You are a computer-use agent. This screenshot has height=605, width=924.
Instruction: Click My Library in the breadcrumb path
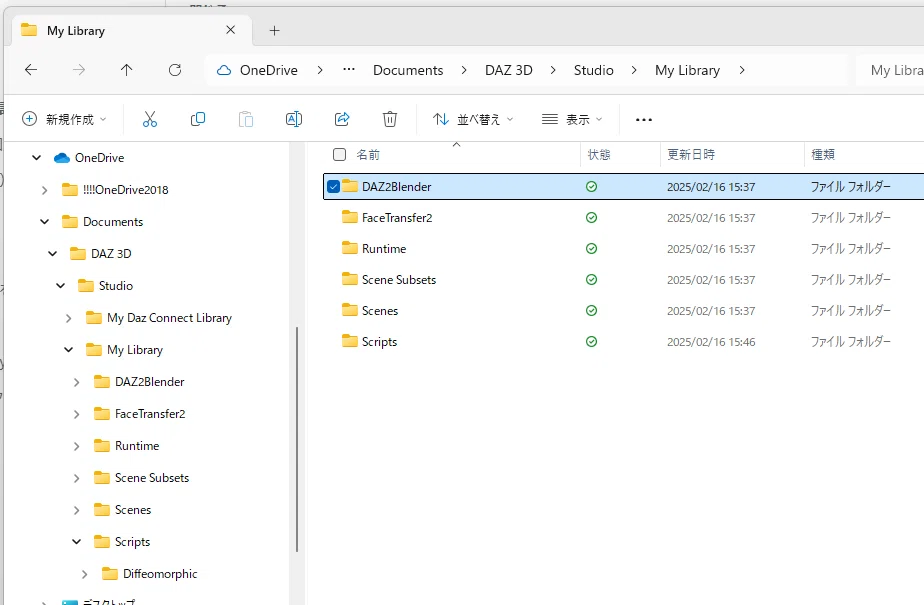click(x=687, y=70)
